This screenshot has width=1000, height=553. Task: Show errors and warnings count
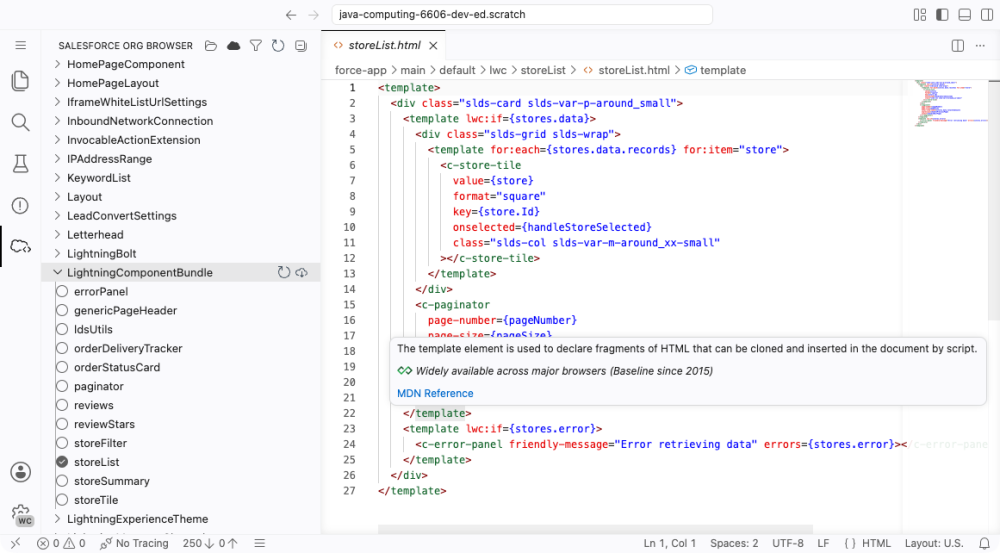point(61,543)
